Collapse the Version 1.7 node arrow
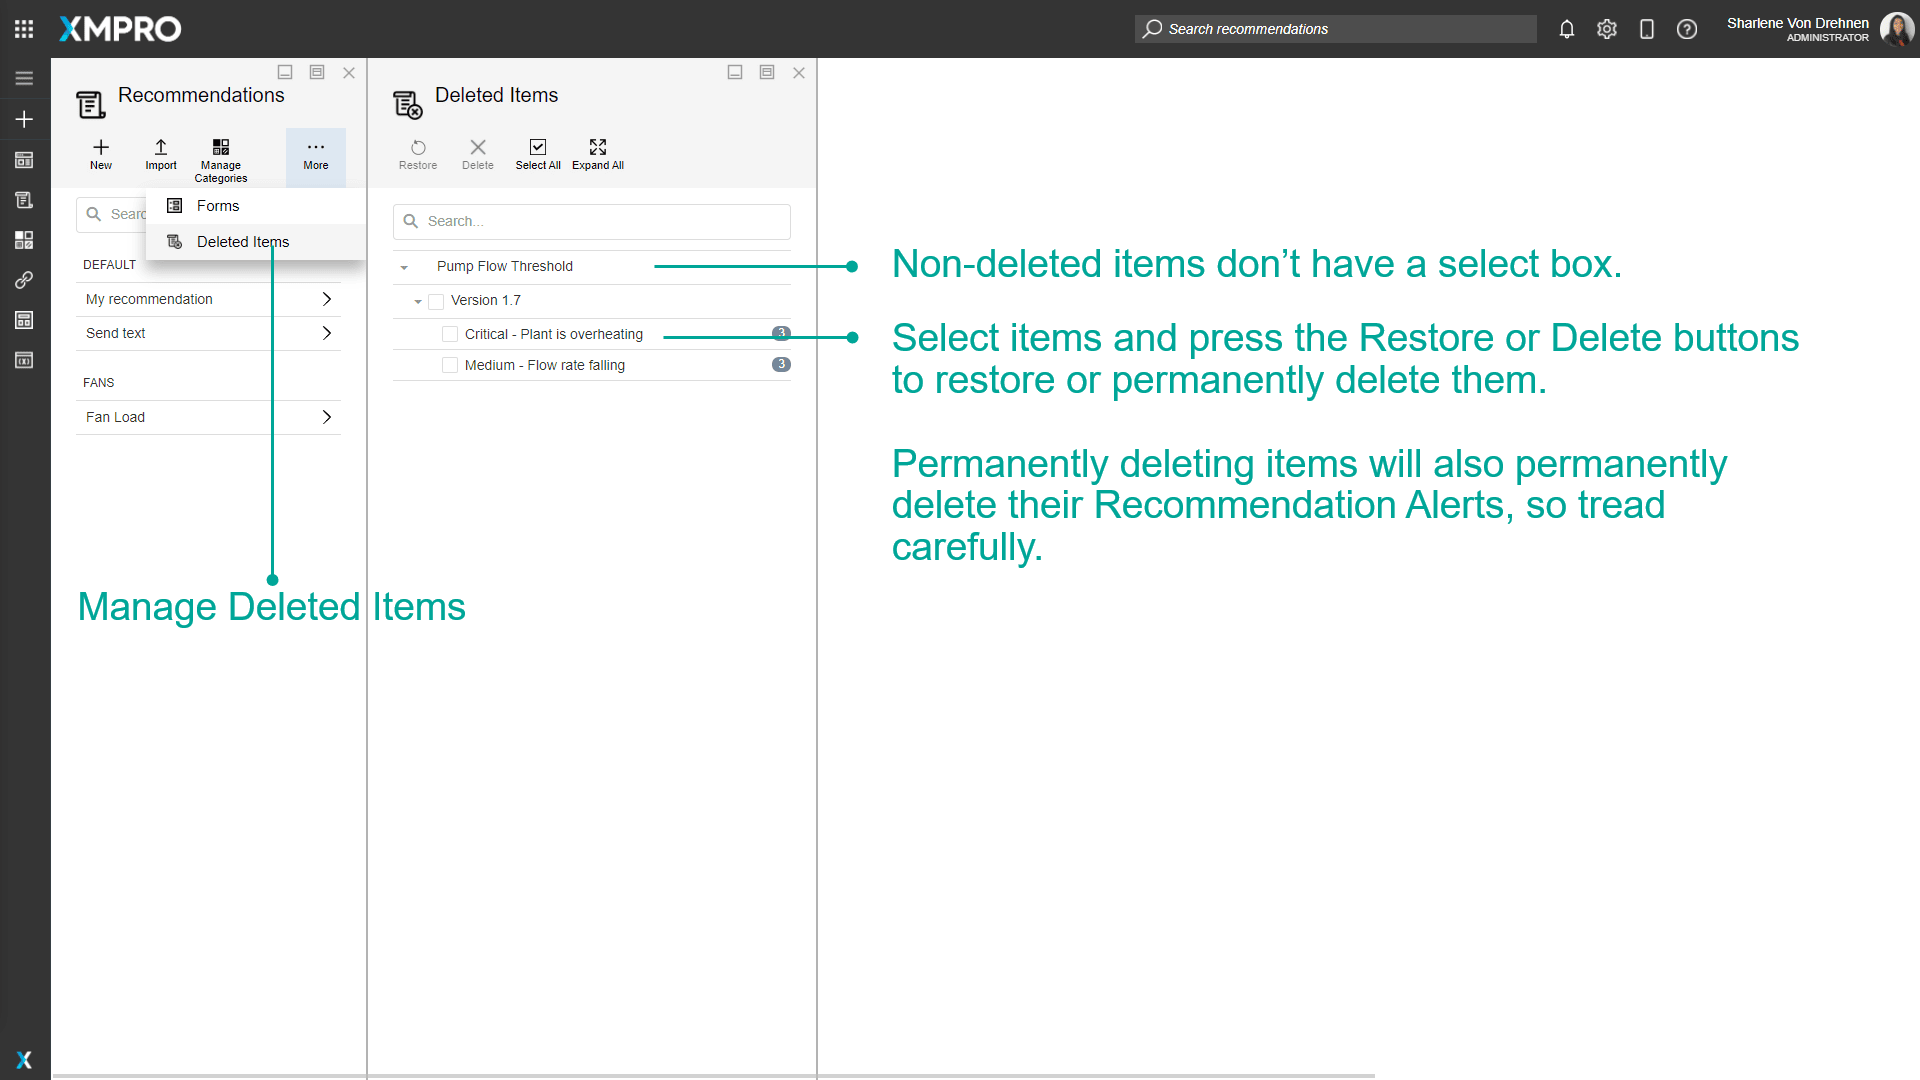Image resolution: width=1920 pixels, height=1080 pixels. pyautogui.click(x=418, y=301)
